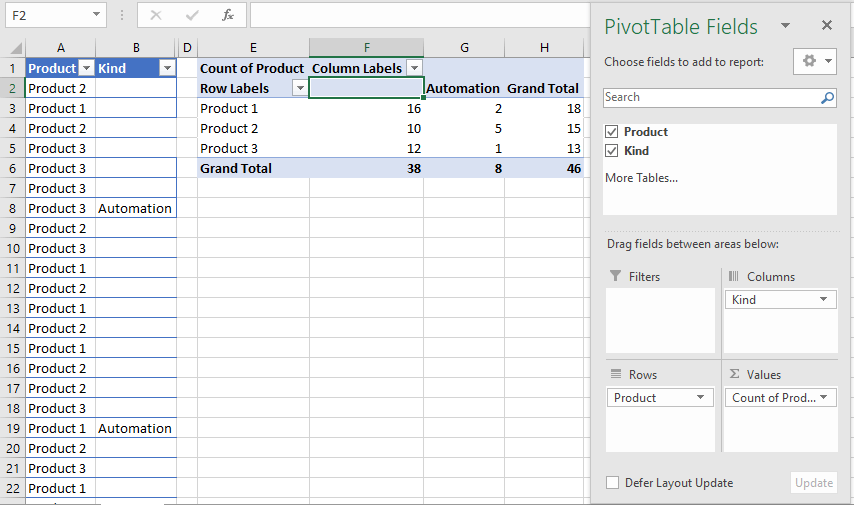
Task: Select column B header
Action: click(136, 48)
